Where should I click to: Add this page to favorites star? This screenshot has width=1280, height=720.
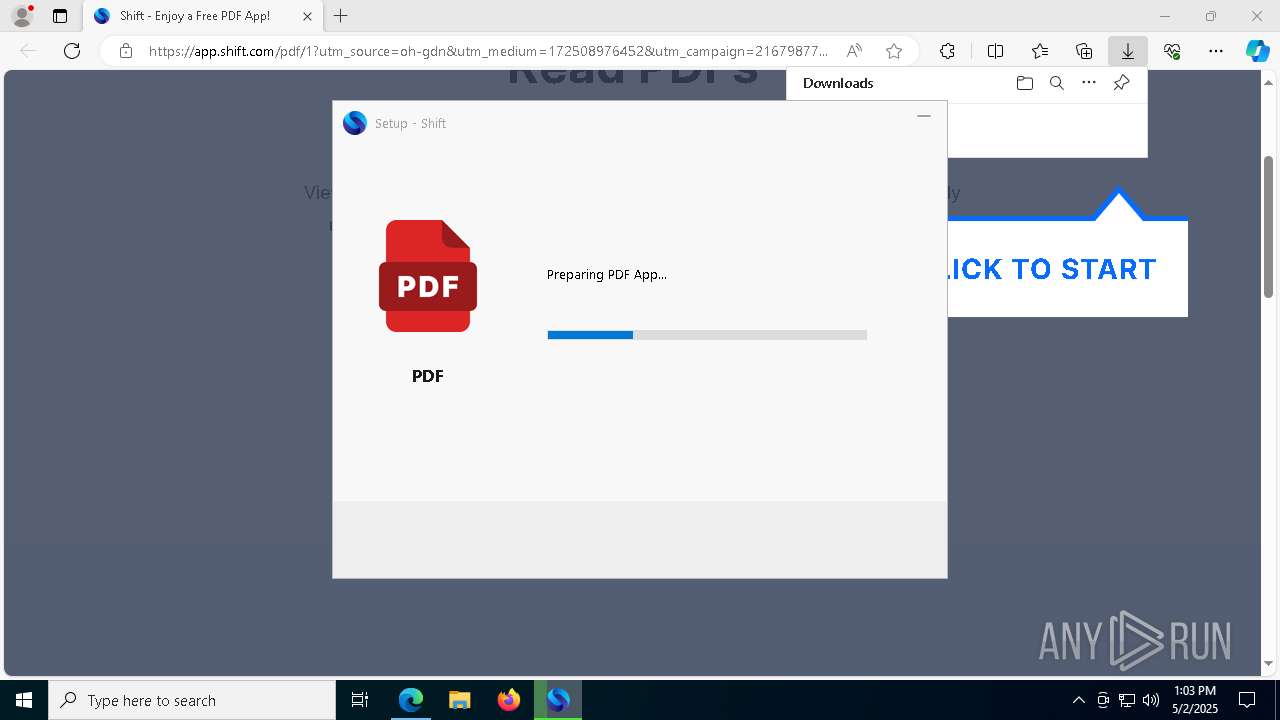click(894, 51)
